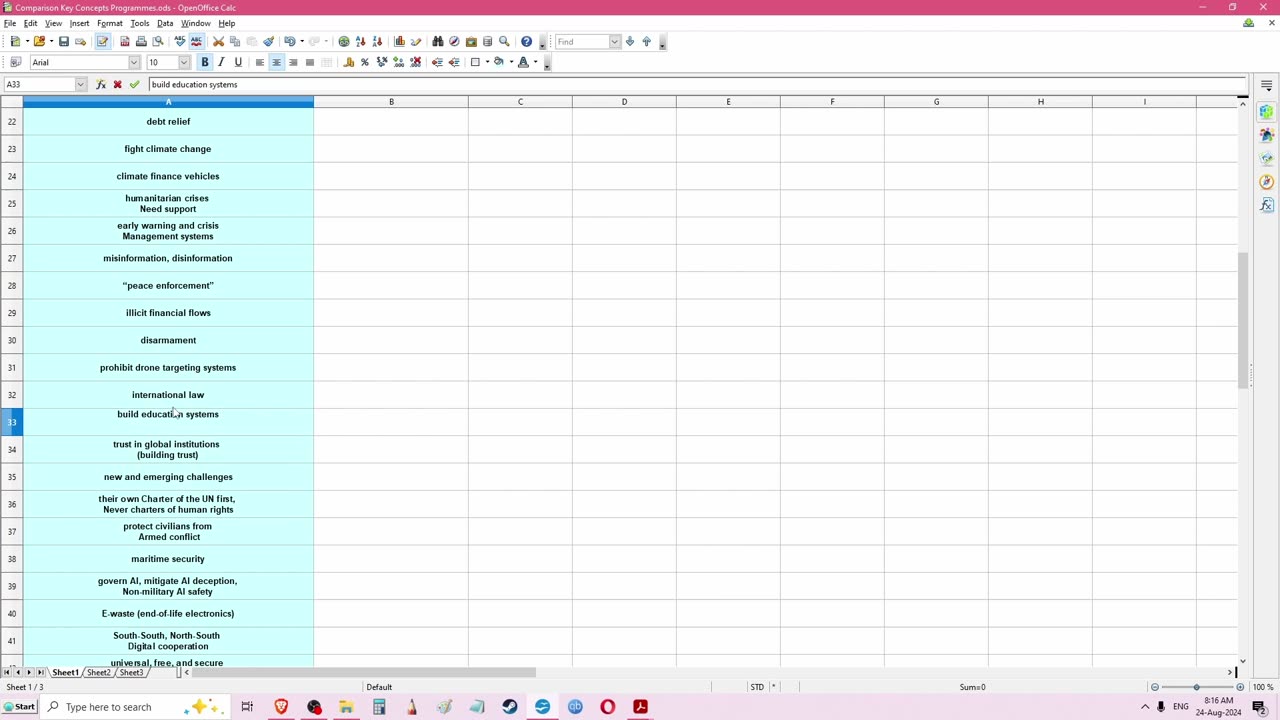The height and width of the screenshot is (720, 1280).
Task: Click the Function Wizard fx icon
Action: click(x=101, y=85)
